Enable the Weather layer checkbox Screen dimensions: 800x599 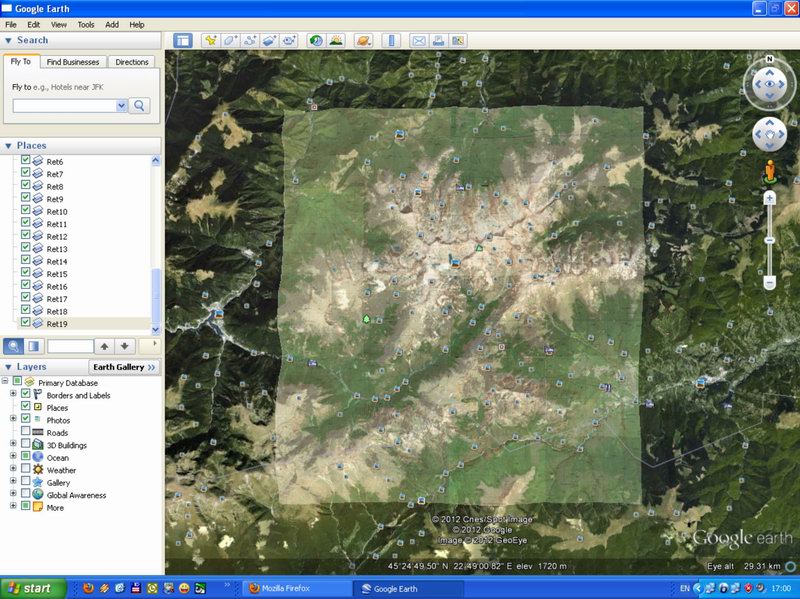tap(26, 469)
